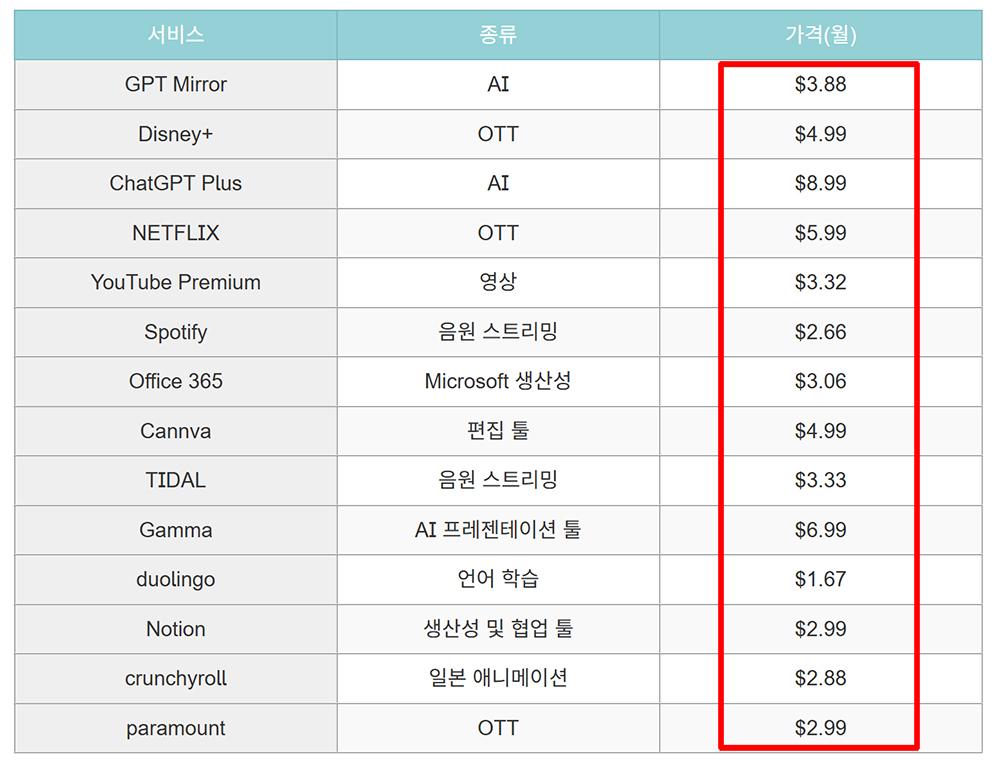The width and height of the screenshot is (1000, 767).
Task: Select the Office 365 service cell
Action: [176, 381]
